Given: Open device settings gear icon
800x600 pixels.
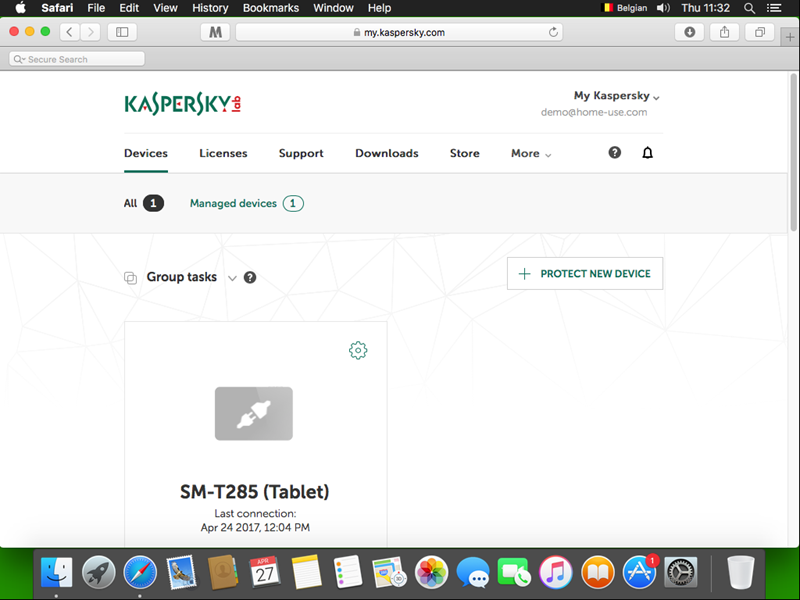Looking at the screenshot, I should coord(358,350).
